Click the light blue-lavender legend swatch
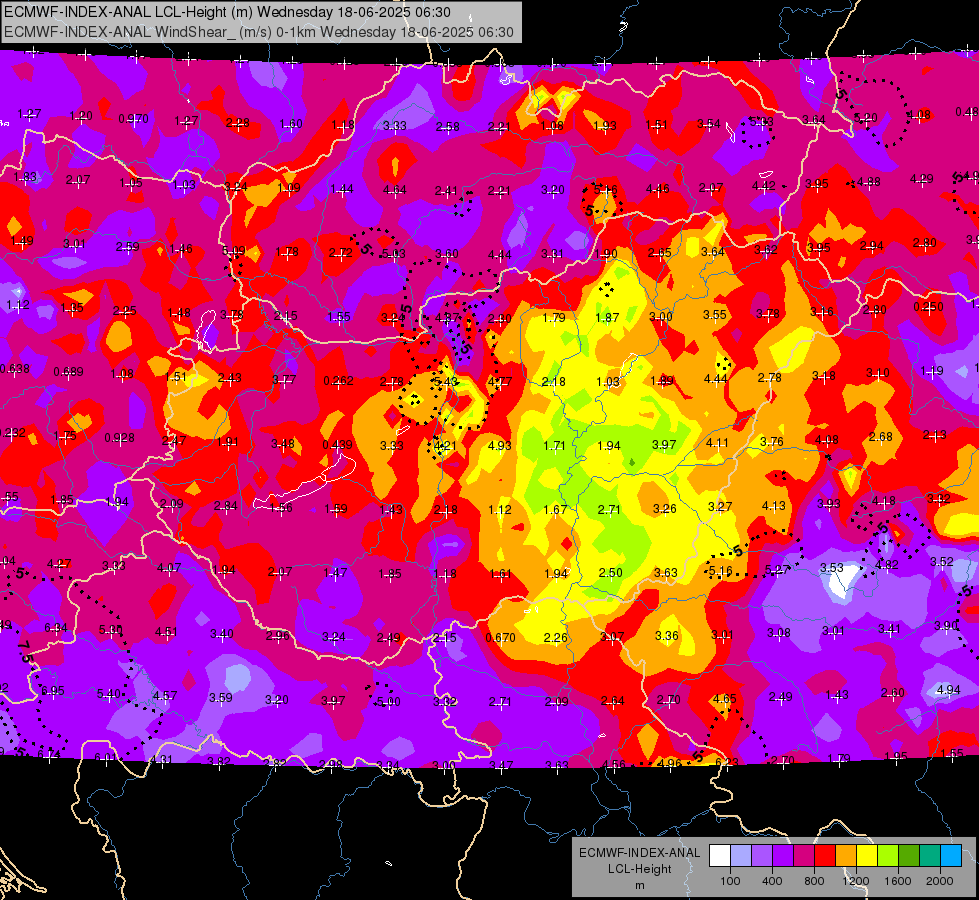 741,856
